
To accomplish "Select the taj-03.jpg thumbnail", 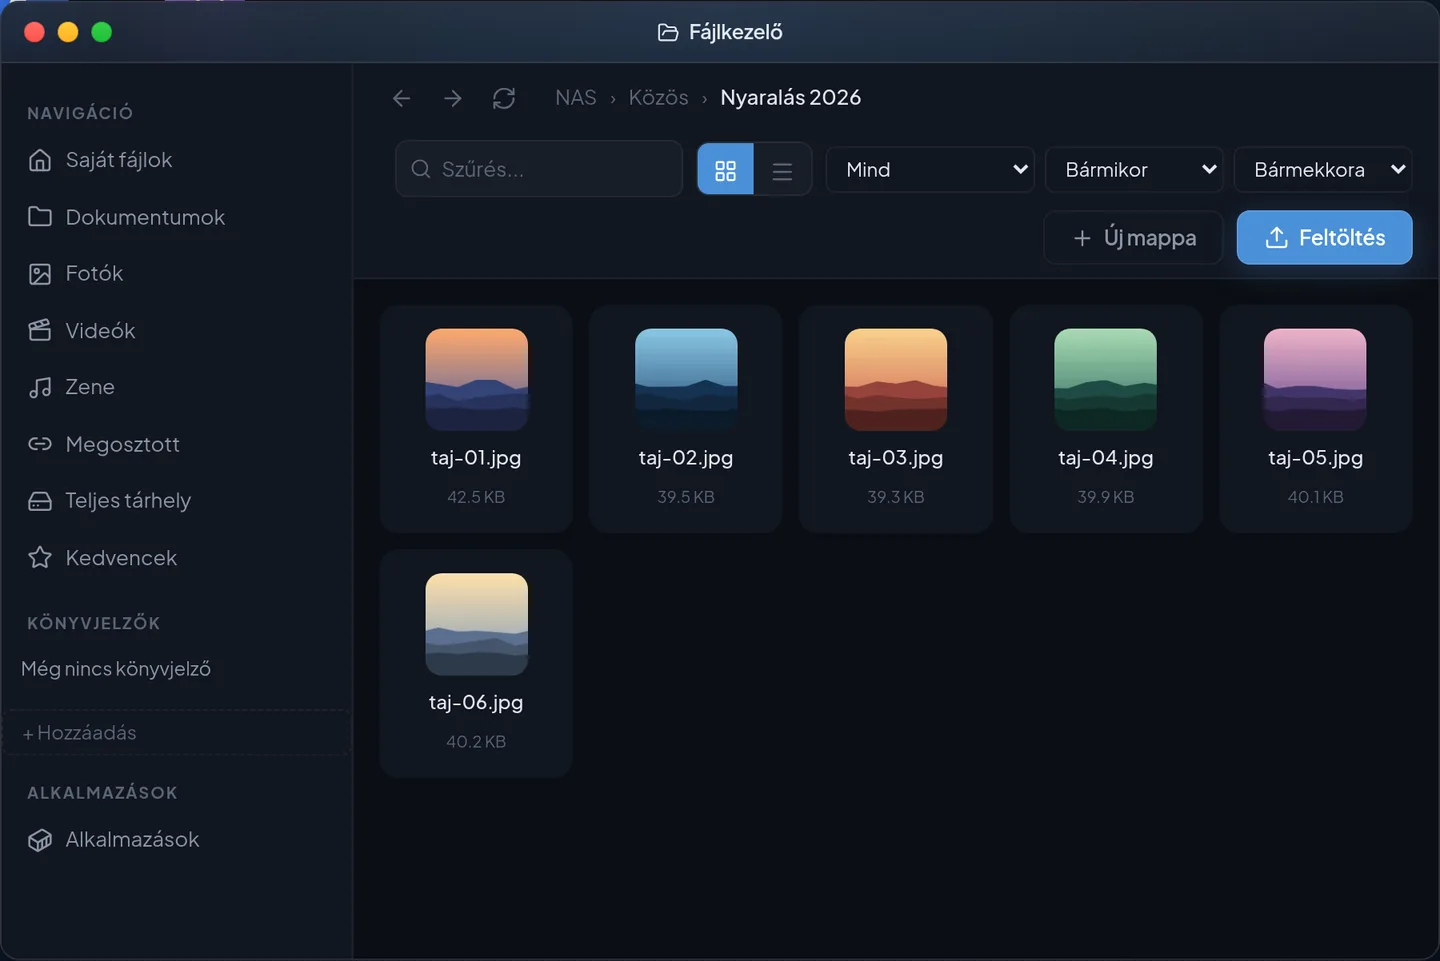I will (896, 380).
